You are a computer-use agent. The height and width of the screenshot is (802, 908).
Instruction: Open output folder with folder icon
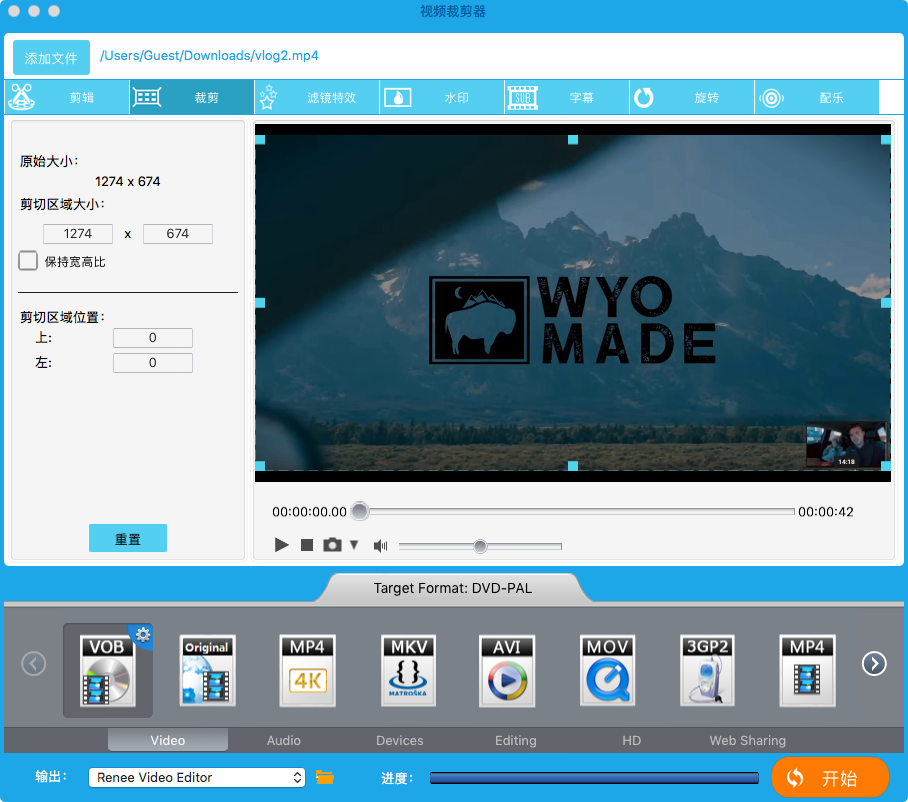point(324,777)
